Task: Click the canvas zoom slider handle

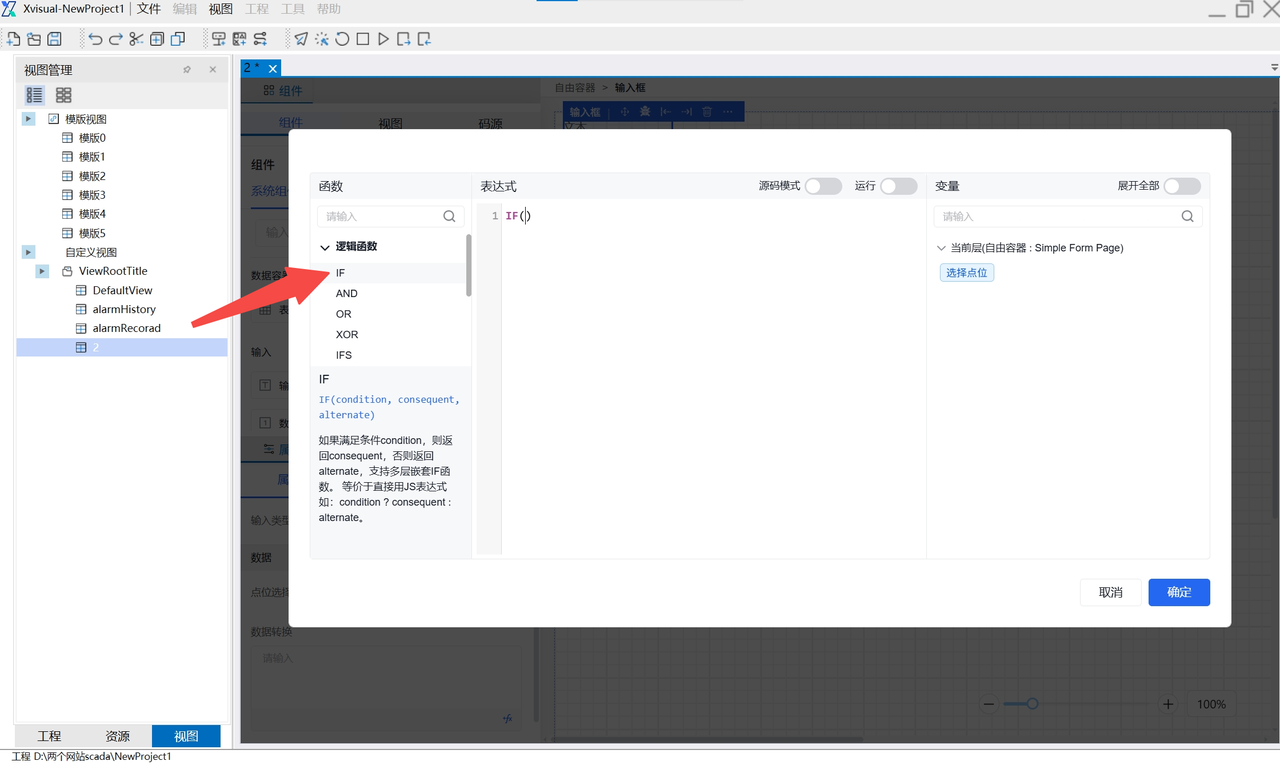Action: point(1033,704)
